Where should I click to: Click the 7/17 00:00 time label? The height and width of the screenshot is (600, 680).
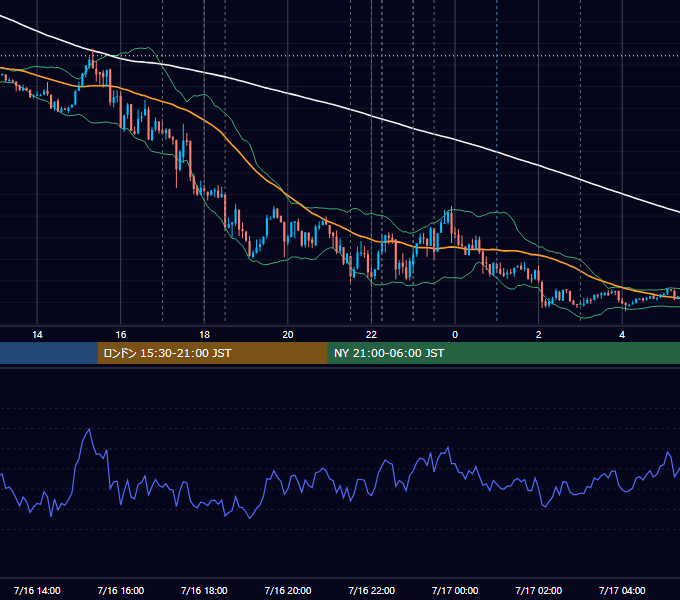pyautogui.click(x=455, y=590)
